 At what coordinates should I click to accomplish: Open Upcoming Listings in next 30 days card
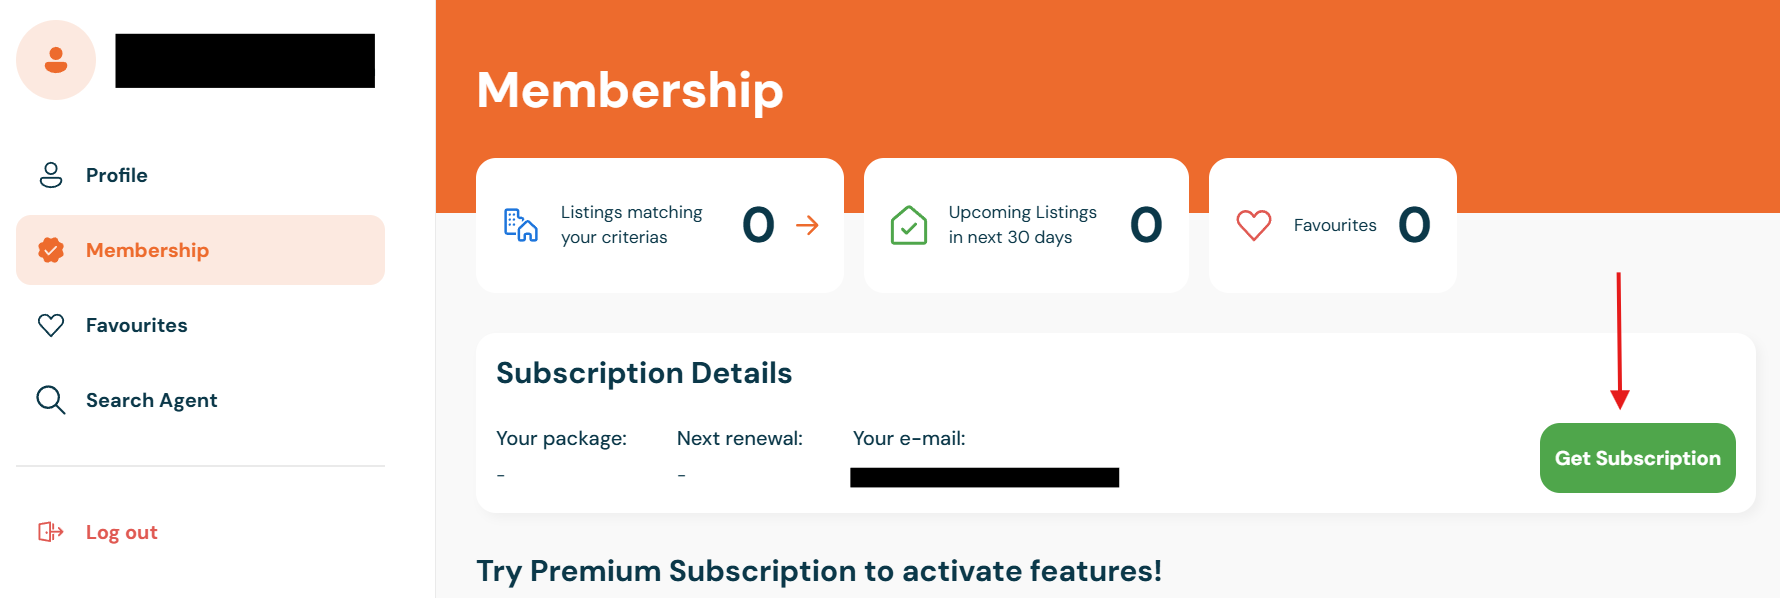point(1024,225)
